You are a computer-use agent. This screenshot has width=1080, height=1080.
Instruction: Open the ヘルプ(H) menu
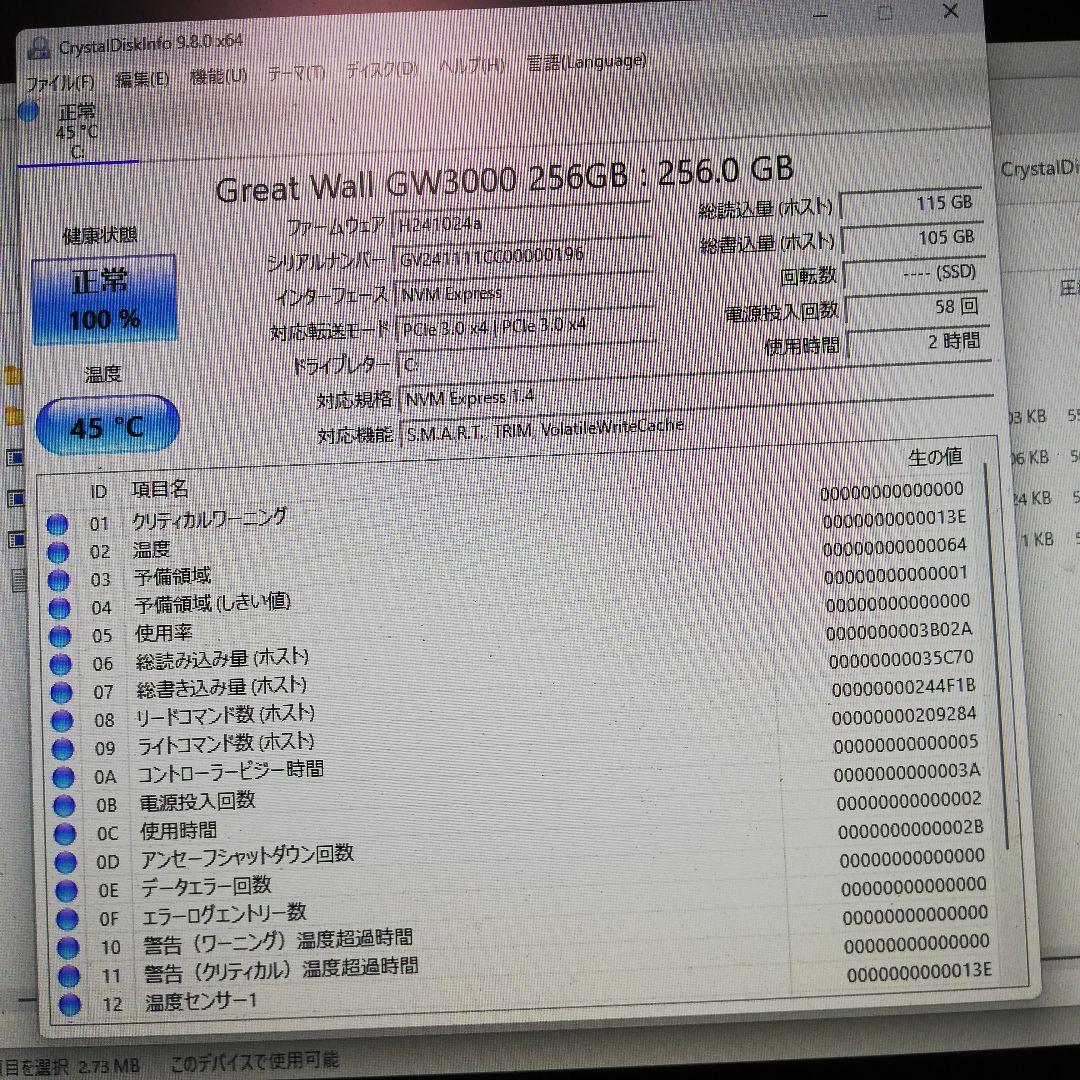click(x=472, y=66)
